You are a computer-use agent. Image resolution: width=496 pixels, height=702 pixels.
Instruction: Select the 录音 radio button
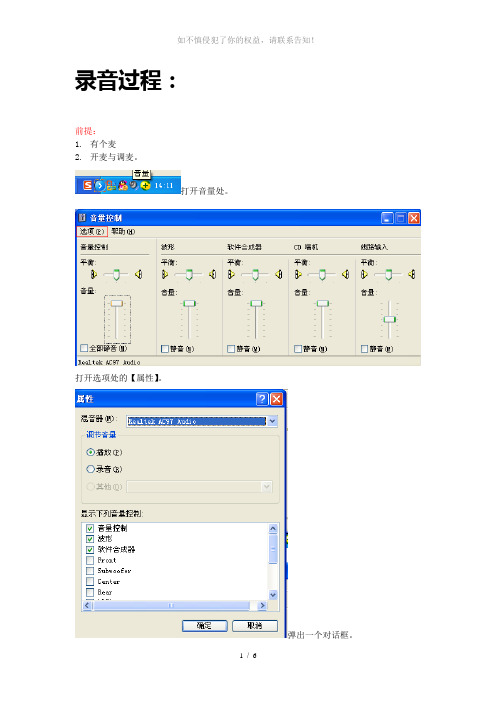(90, 469)
